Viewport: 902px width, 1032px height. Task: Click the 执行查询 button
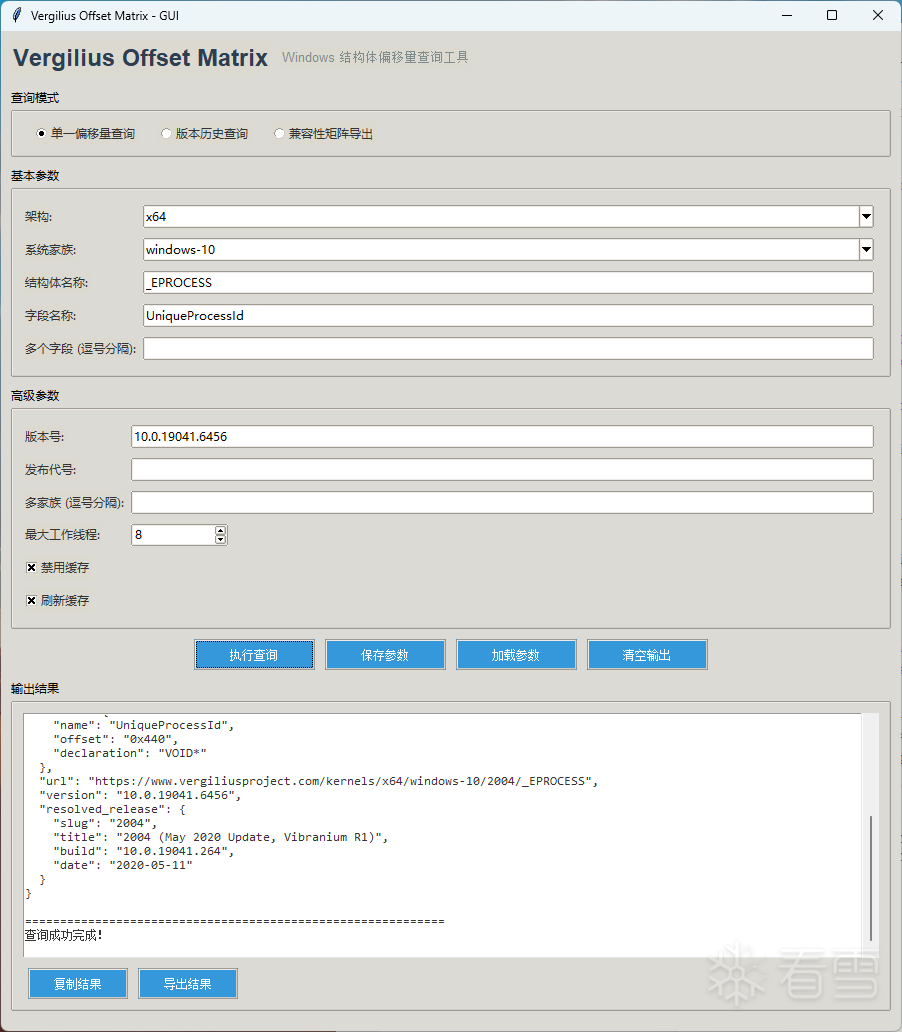point(254,655)
